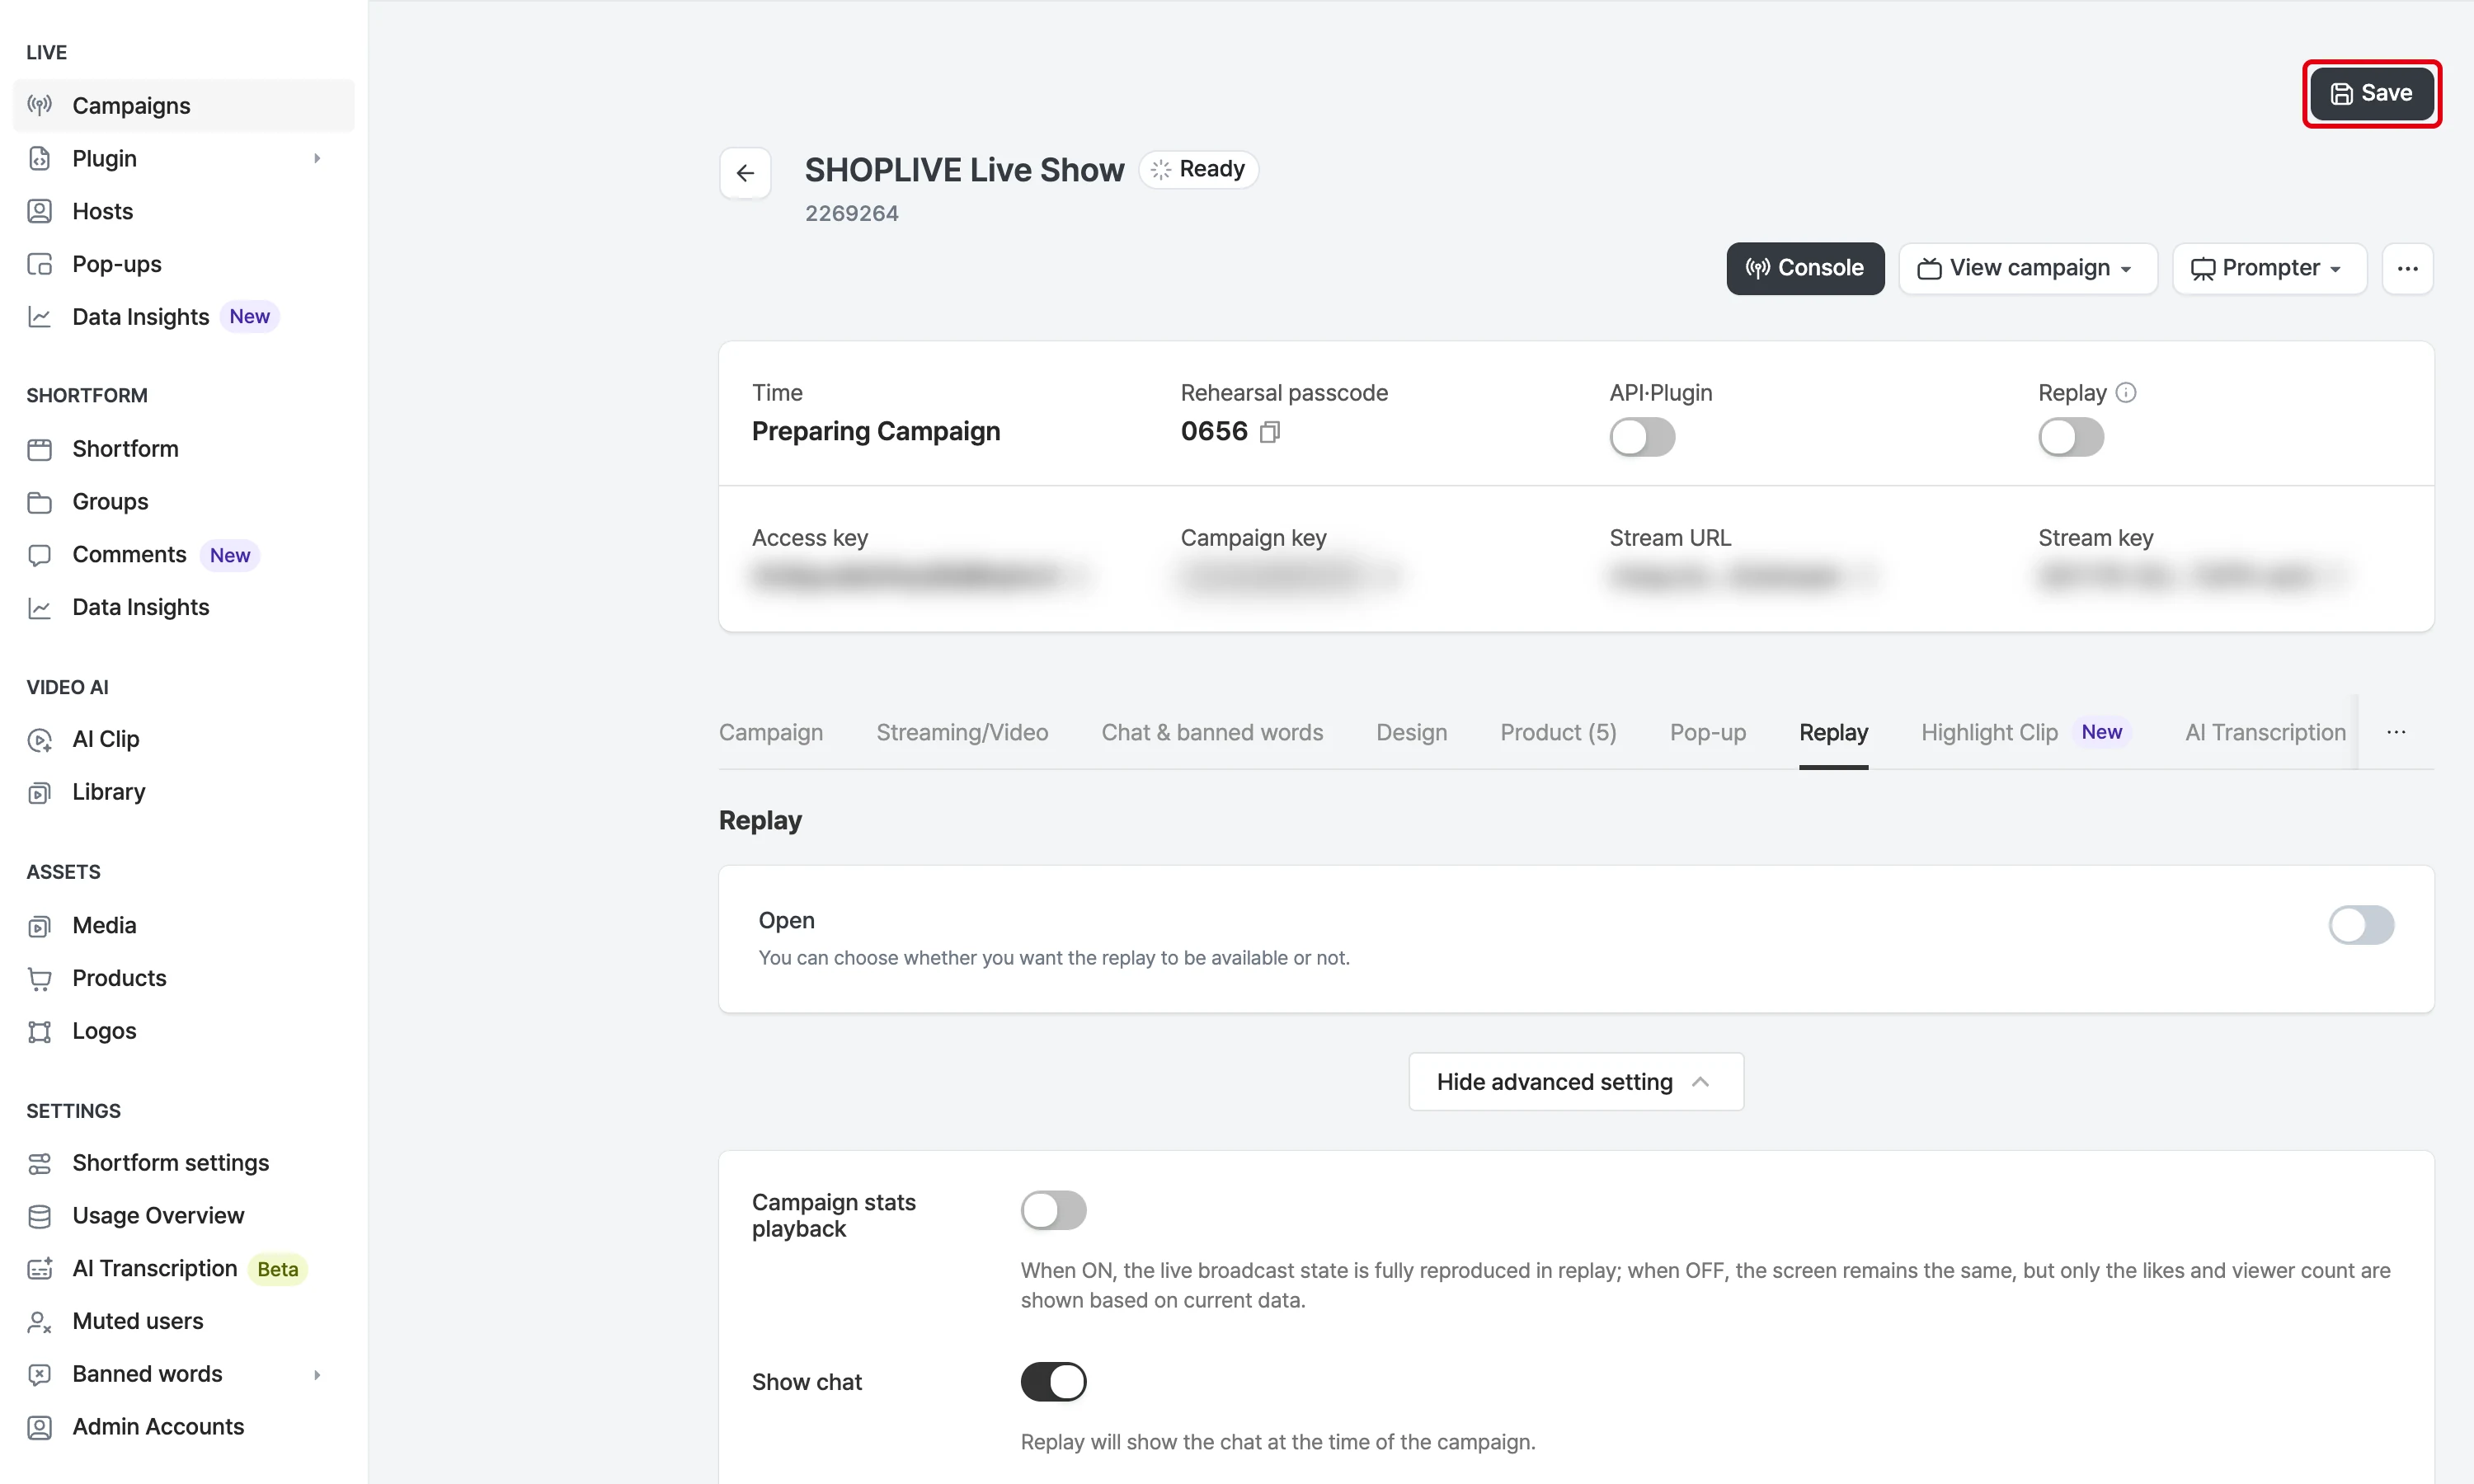
Task: Open the Pop-up tab
Action: tap(1708, 733)
